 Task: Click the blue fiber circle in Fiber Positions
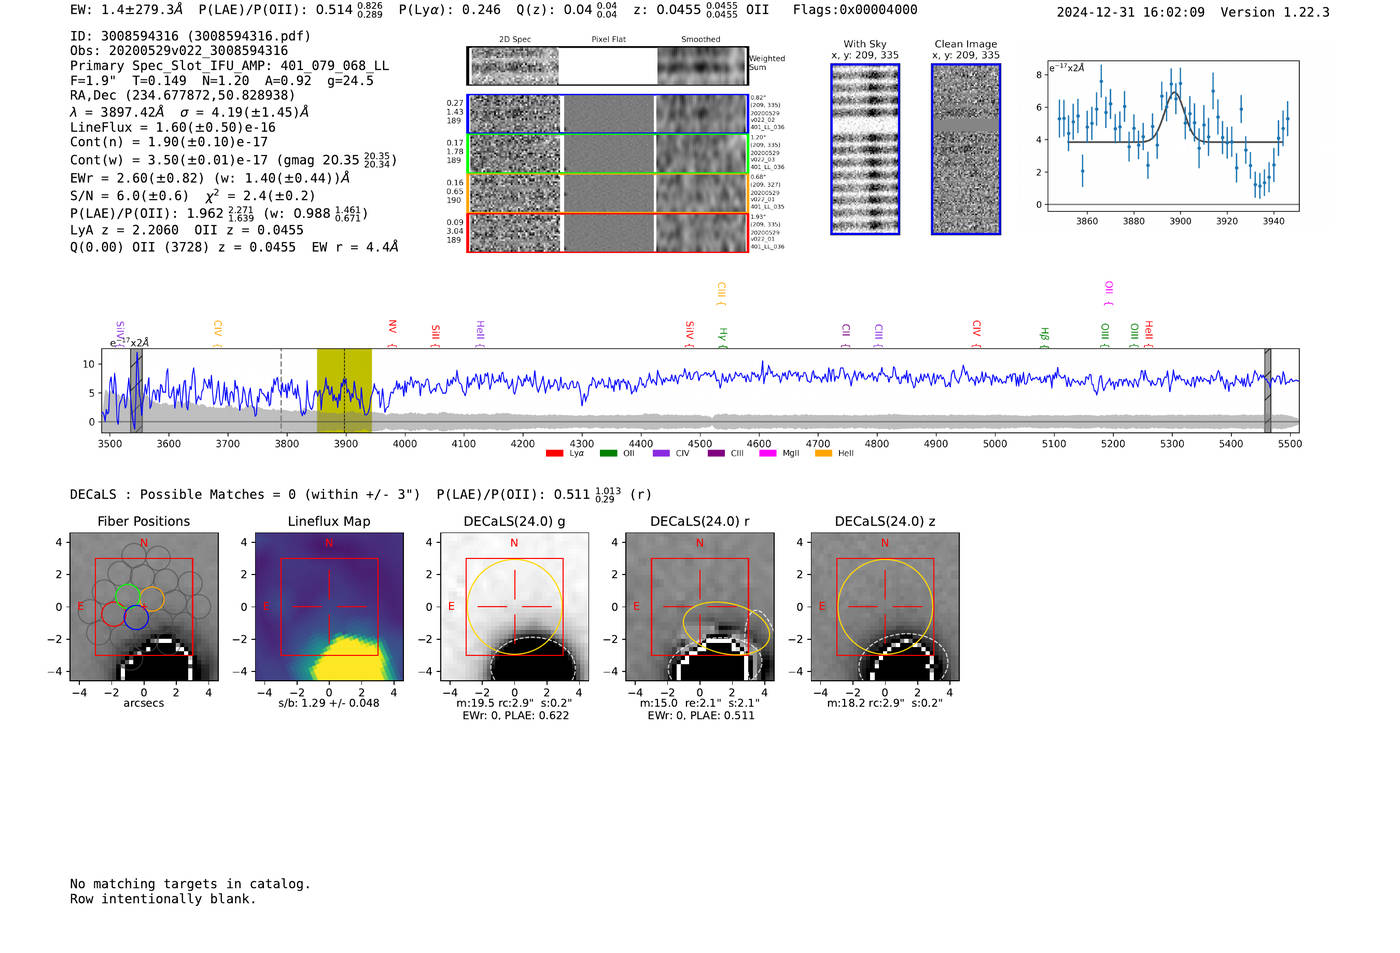click(136, 617)
